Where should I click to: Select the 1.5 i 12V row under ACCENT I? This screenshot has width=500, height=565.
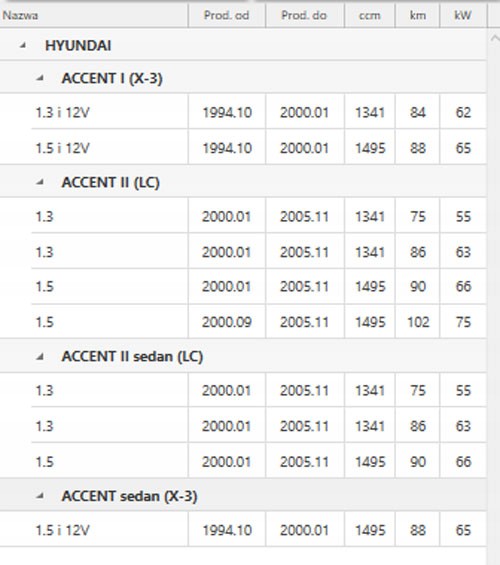259,148
